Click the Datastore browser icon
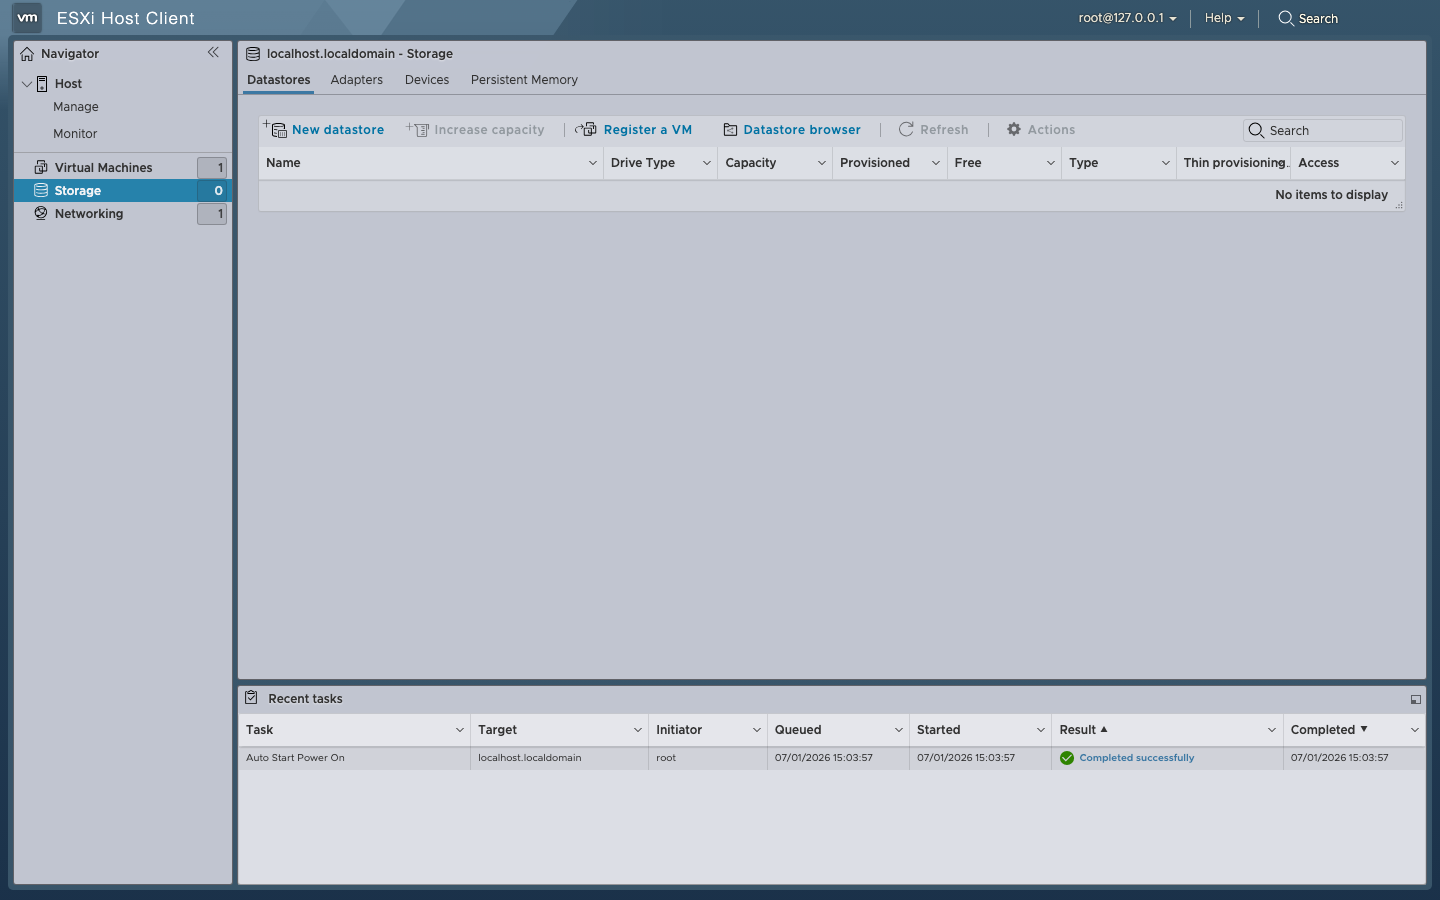The height and width of the screenshot is (900, 1440). coord(730,130)
